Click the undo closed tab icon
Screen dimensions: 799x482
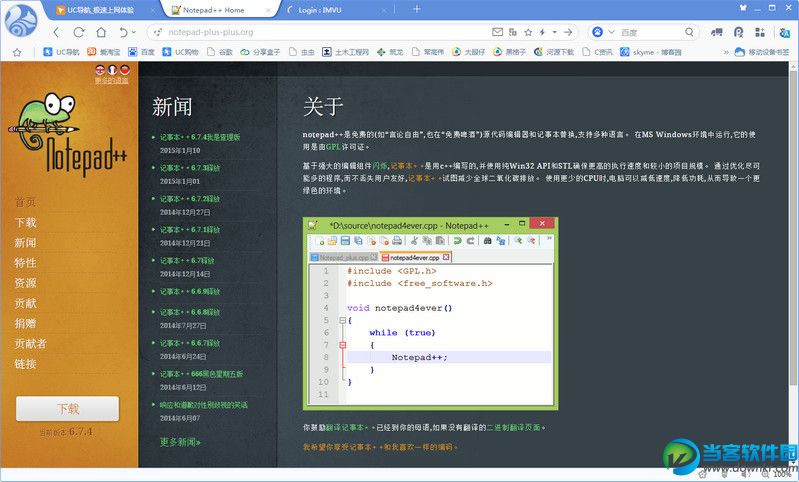coord(123,32)
